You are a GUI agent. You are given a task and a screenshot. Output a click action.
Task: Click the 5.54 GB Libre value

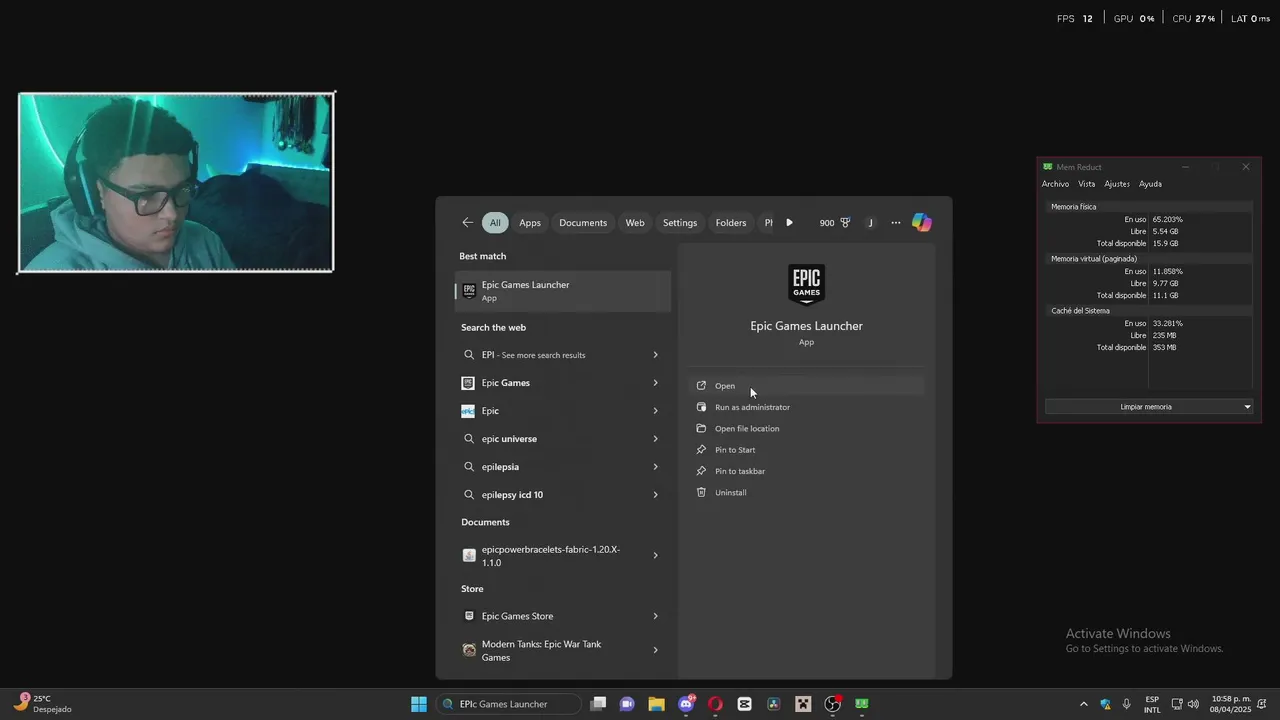[1165, 231]
